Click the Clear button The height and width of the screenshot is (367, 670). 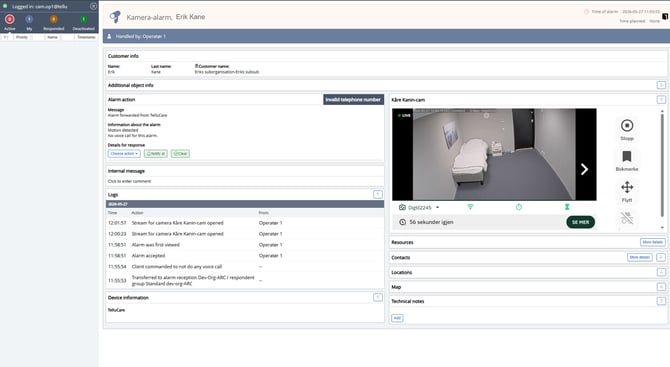[x=180, y=153]
